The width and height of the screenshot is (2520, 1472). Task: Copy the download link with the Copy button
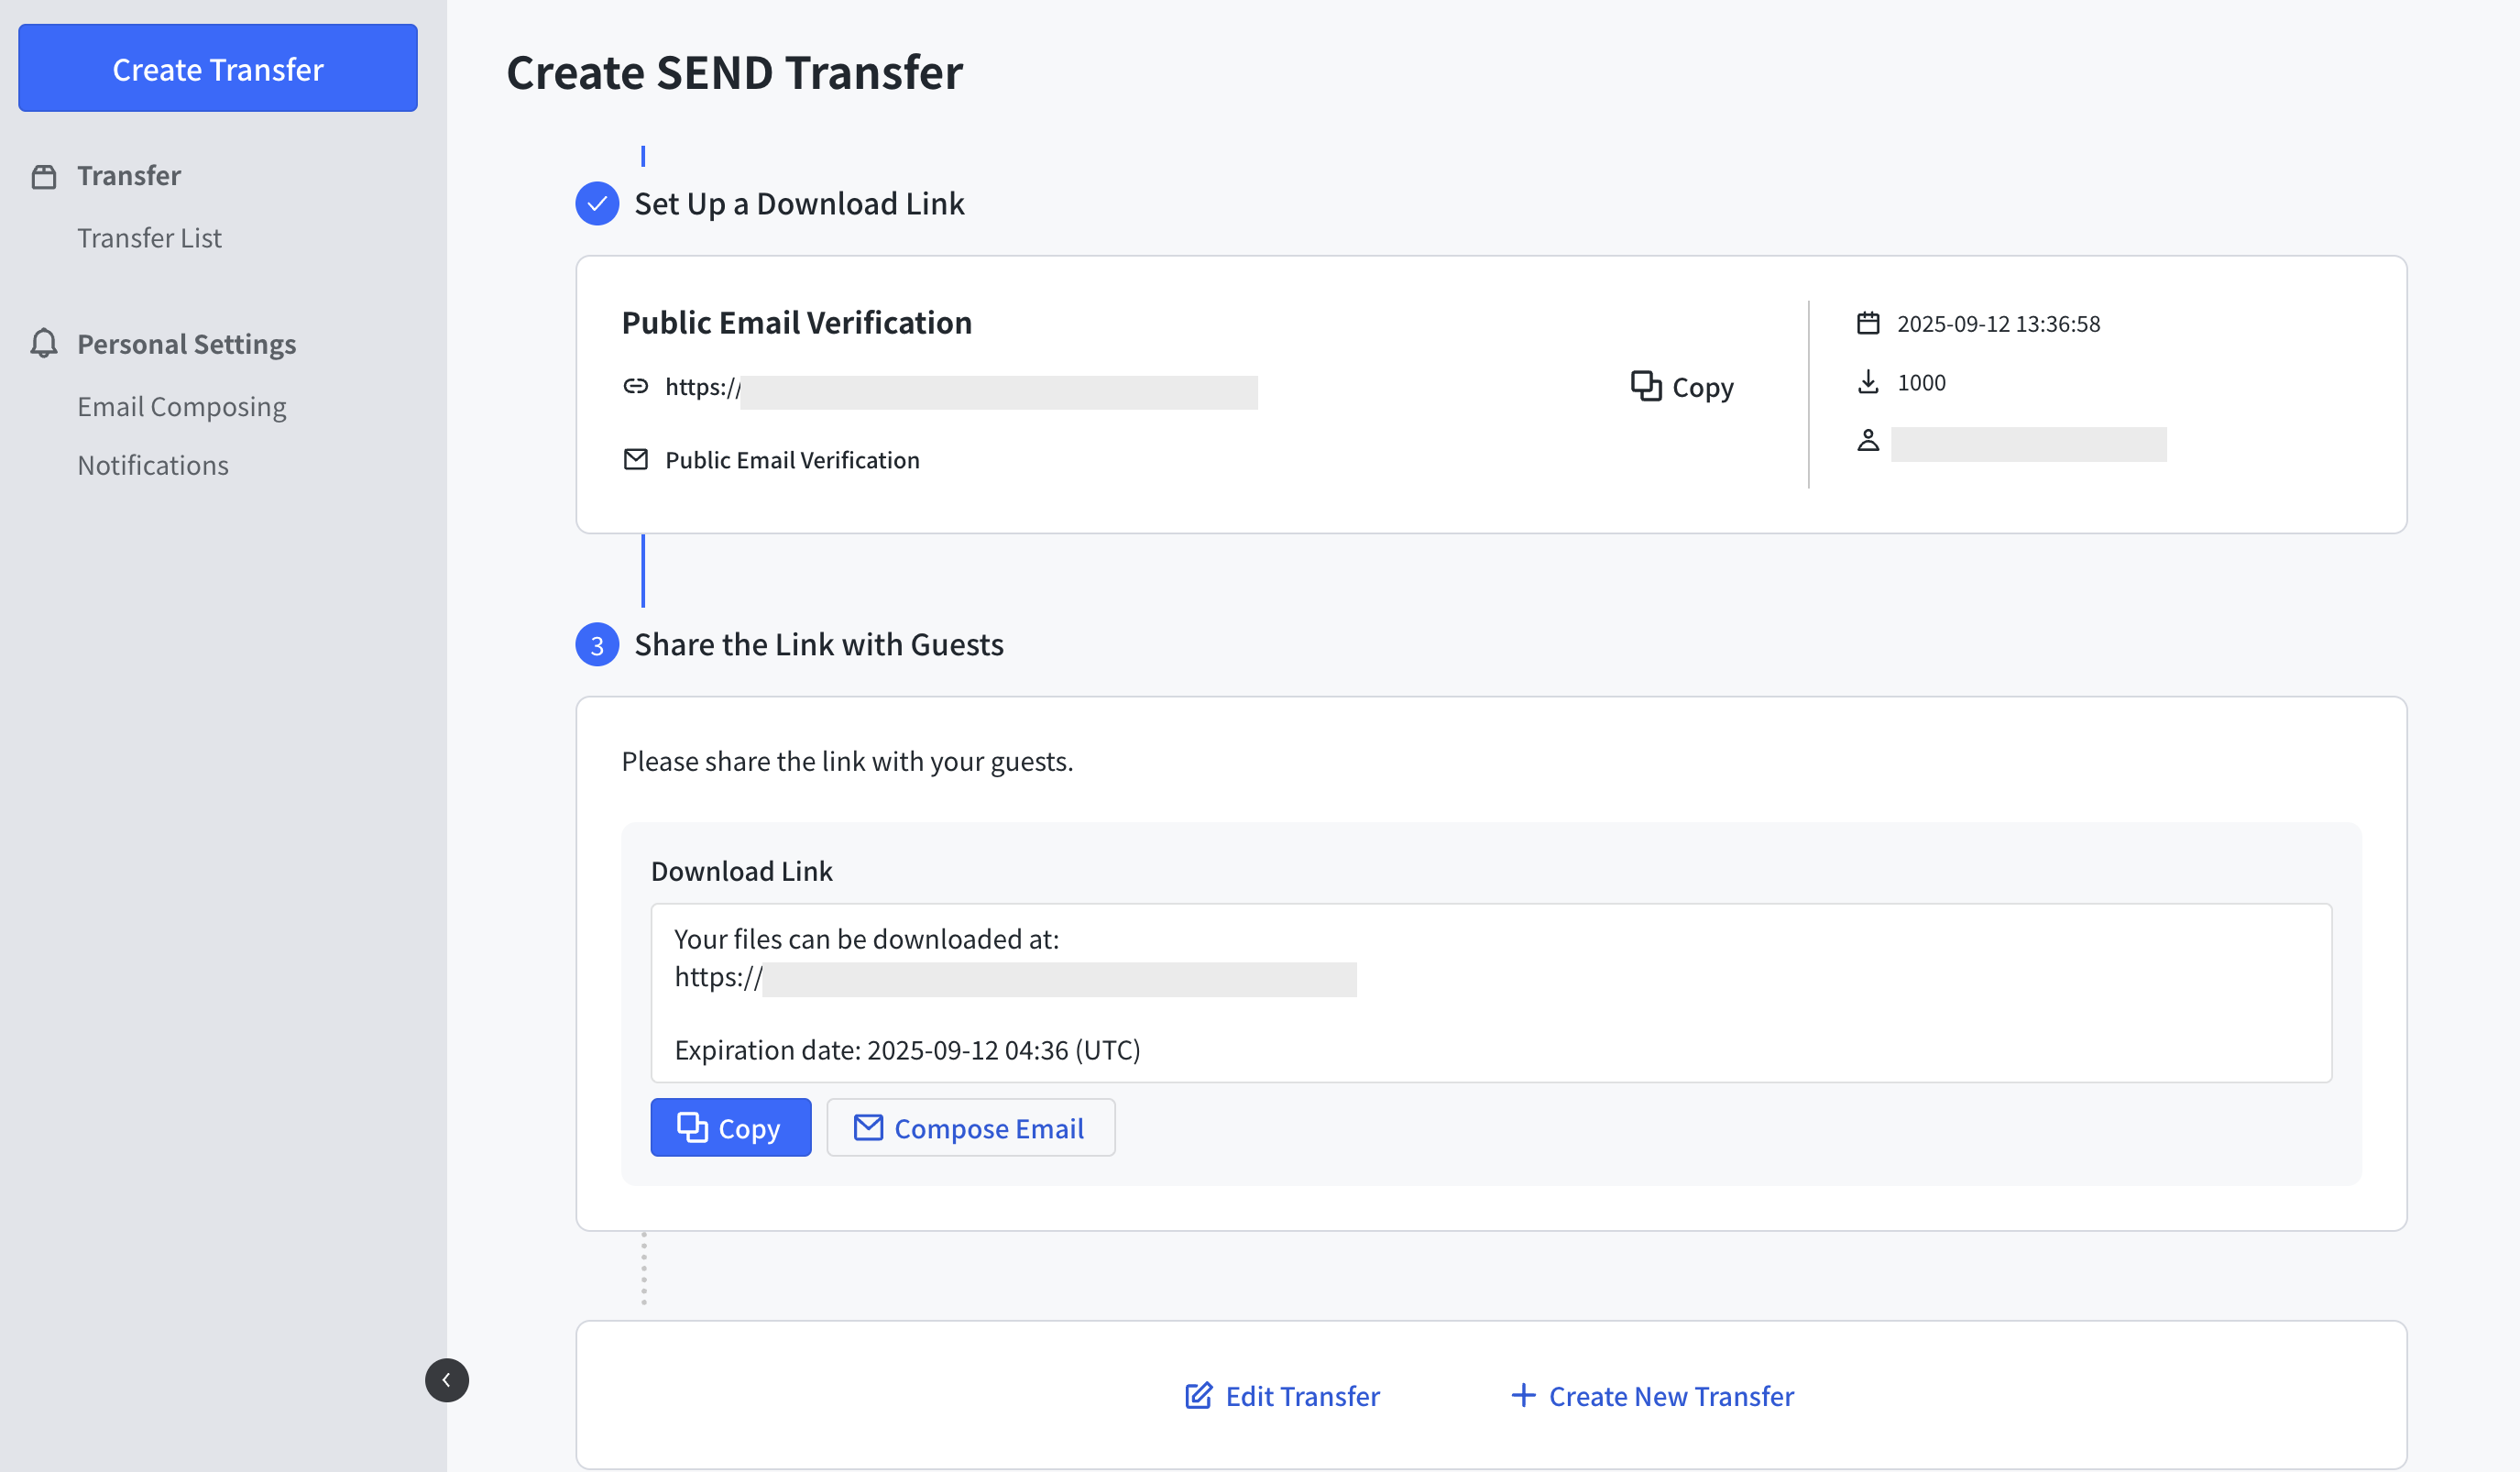tap(731, 1127)
